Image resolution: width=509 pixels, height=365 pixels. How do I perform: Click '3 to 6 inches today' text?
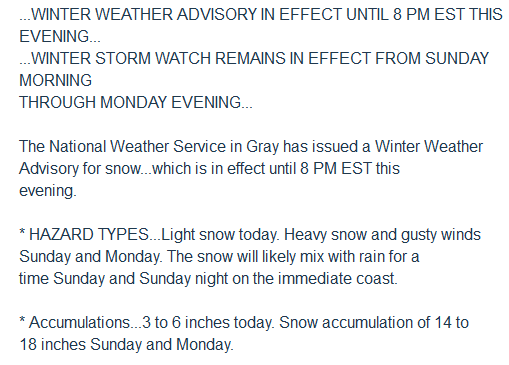pos(208,323)
